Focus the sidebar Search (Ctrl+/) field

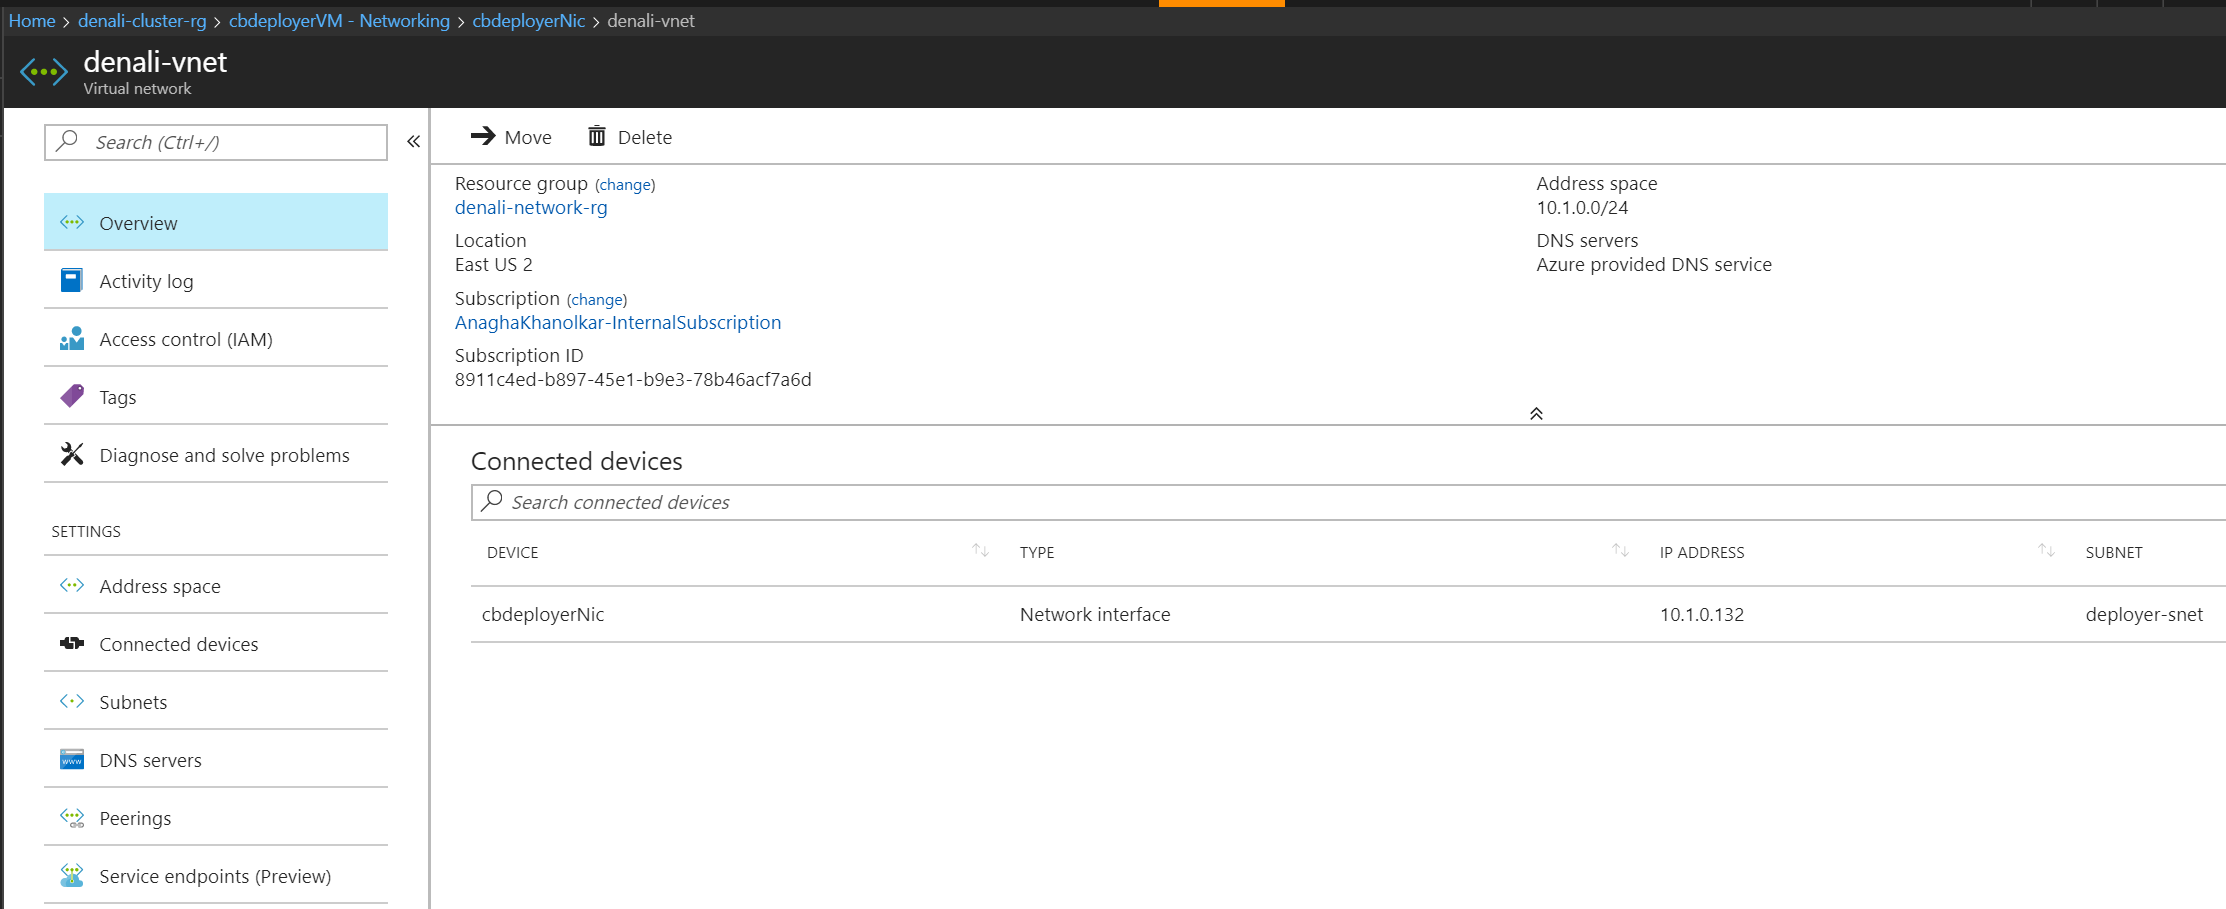coord(216,142)
